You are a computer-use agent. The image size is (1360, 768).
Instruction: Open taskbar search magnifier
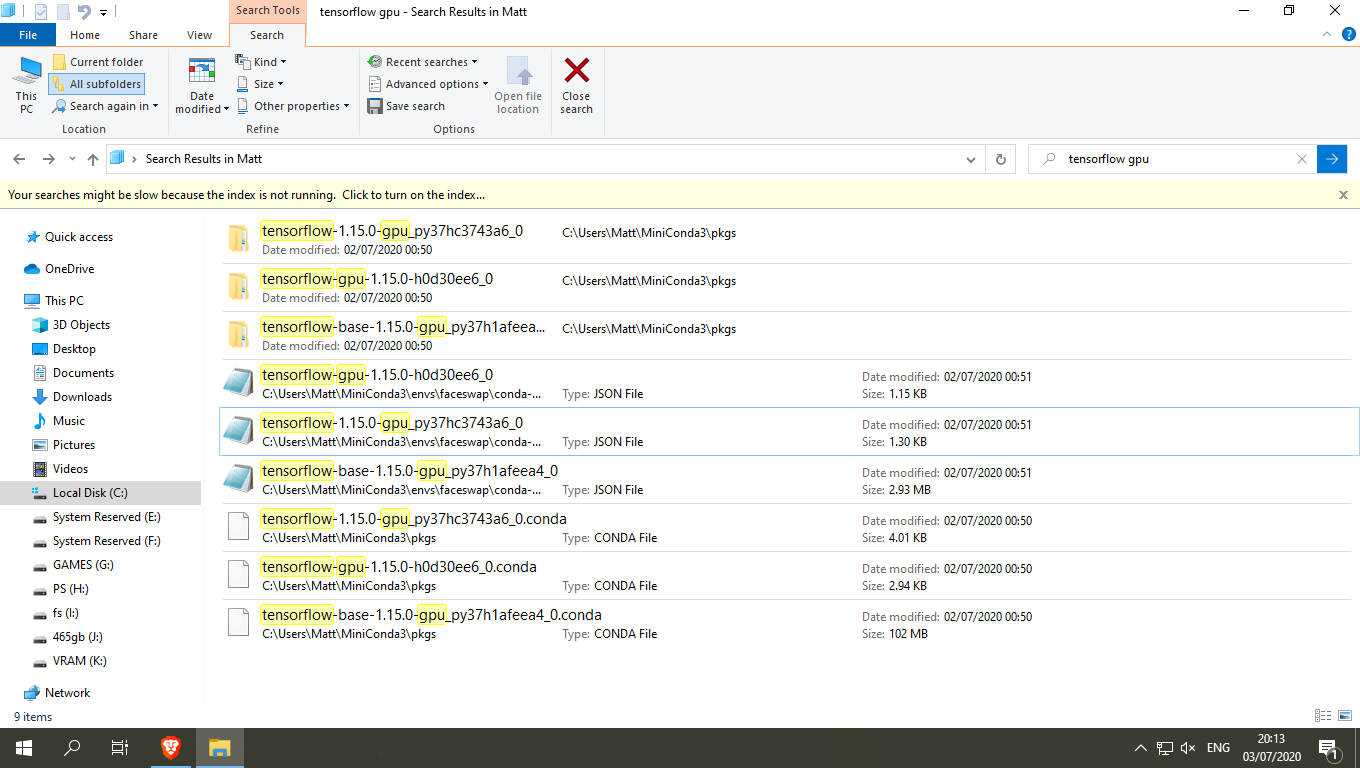pyautogui.click(x=72, y=748)
